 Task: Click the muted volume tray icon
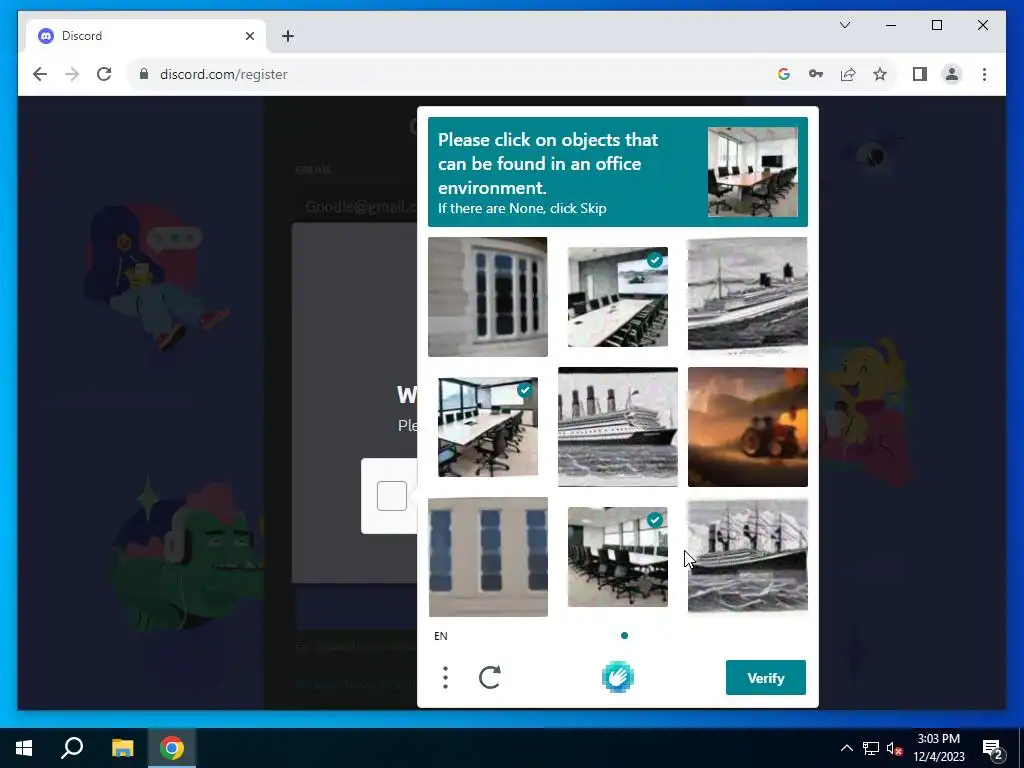click(894, 748)
